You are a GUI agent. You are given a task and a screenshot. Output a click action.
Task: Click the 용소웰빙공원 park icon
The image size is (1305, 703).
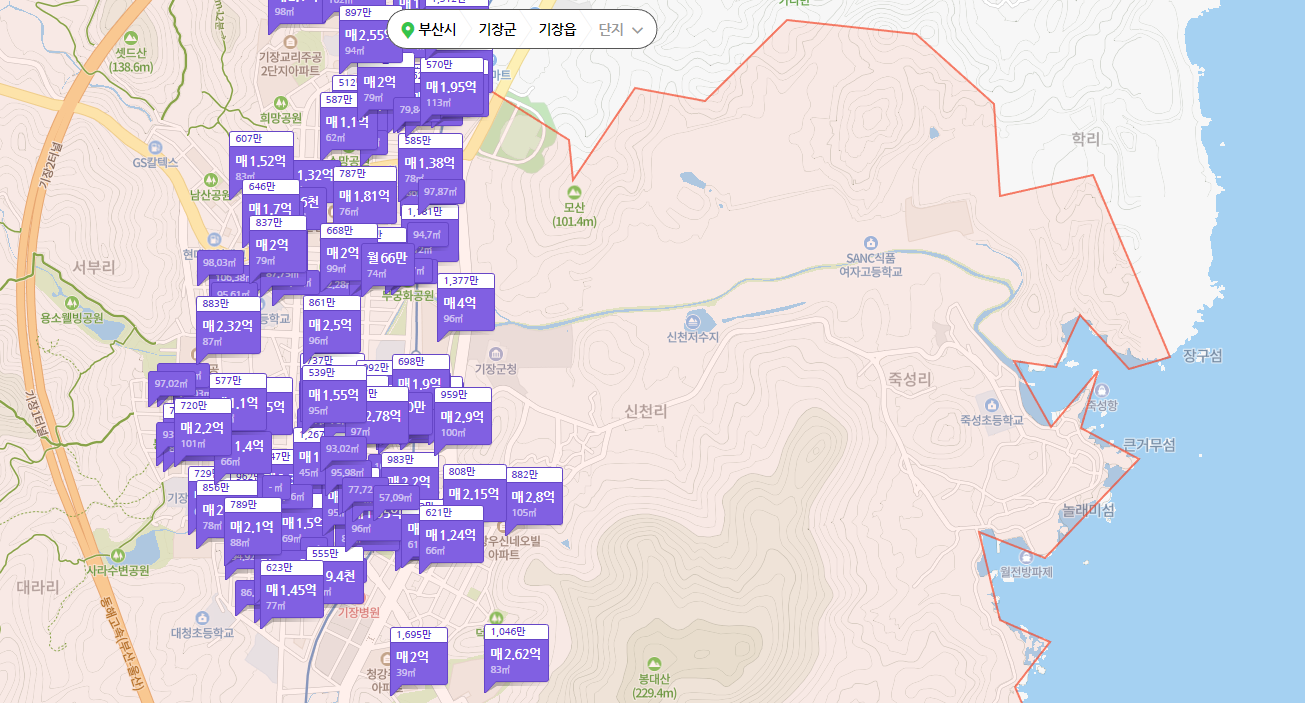pyautogui.click(x=71, y=303)
